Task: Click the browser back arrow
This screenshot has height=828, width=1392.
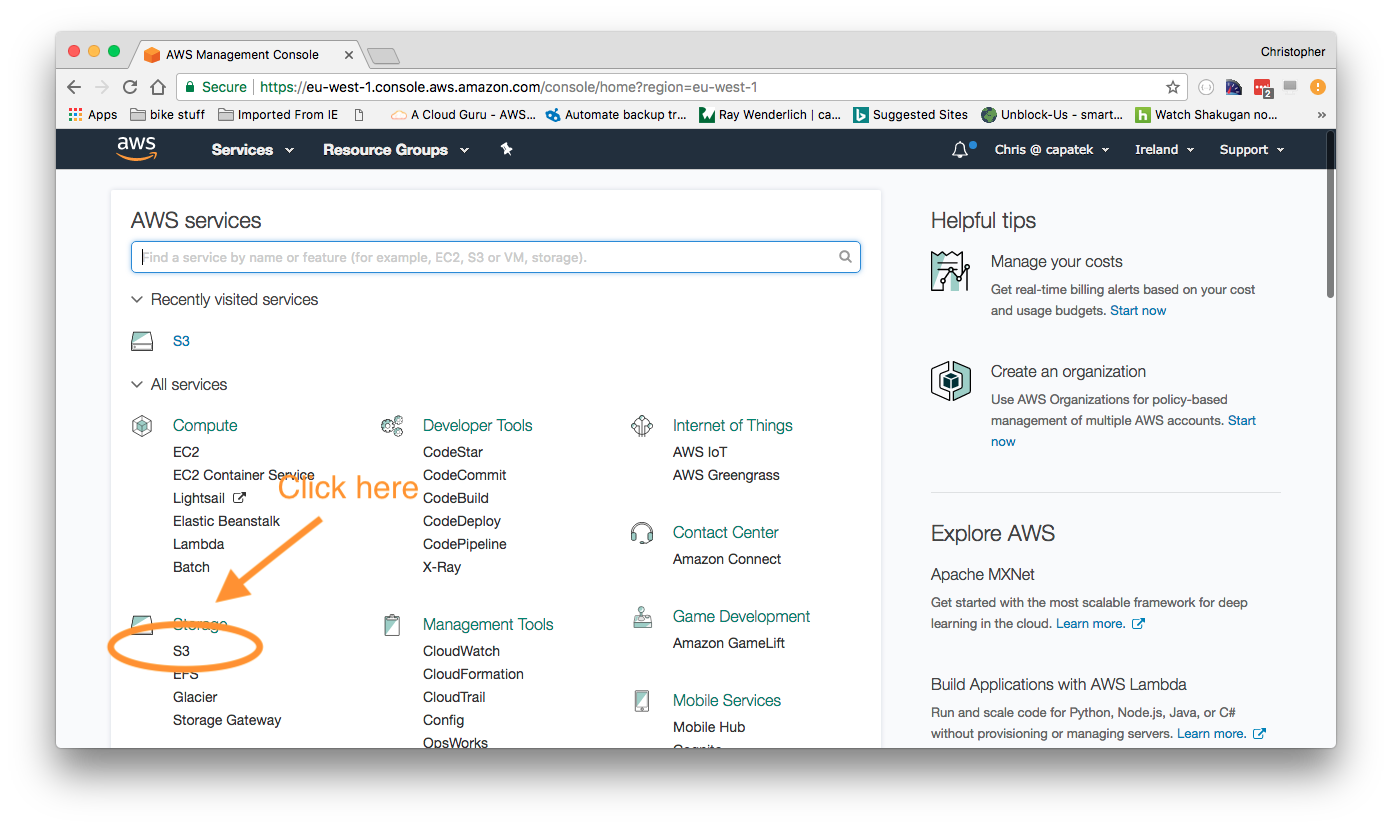Action: [74, 87]
